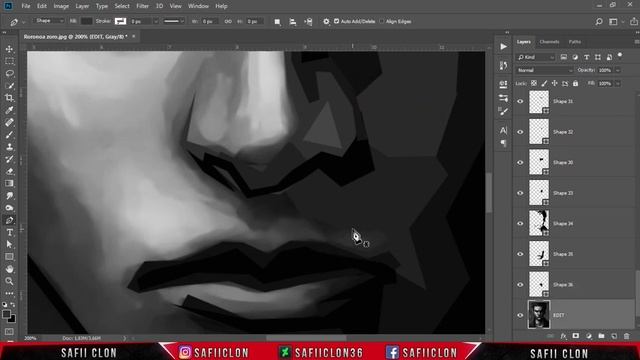640x360 pixels.
Task: Hide the Shape 34 layer
Action: 520,224
